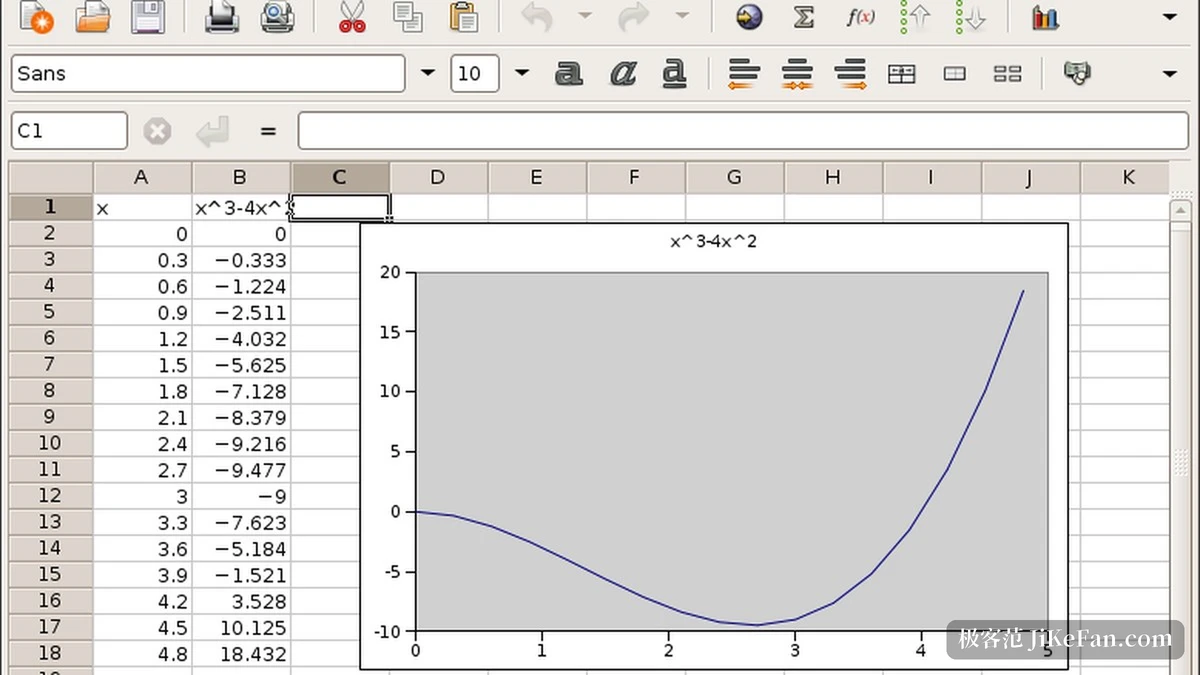1200x675 pixels.
Task: Redo the last undone action
Action: pyautogui.click(x=633, y=17)
